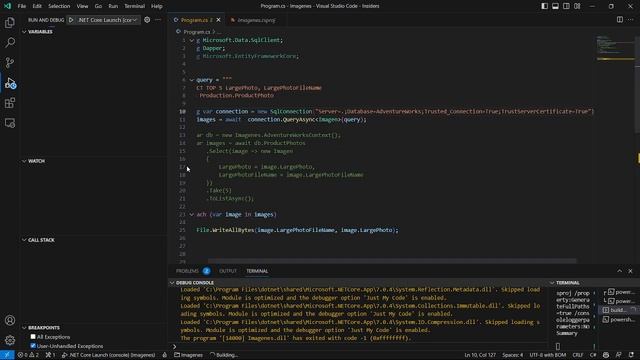Open the Manage gear in activity bar

pyautogui.click(x=10, y=340)
